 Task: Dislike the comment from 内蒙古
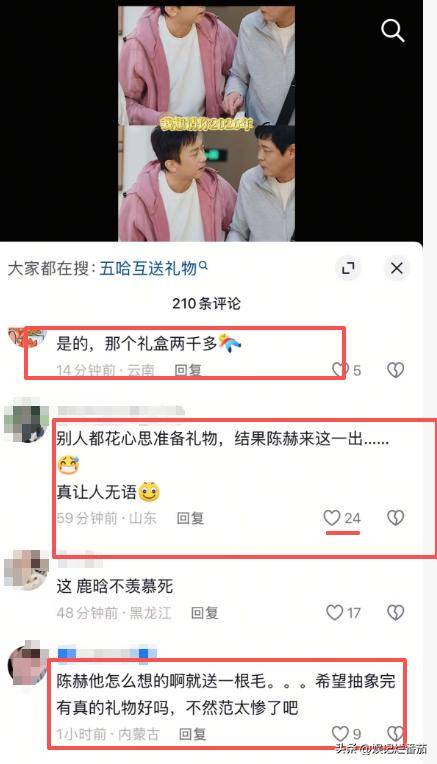click(396, 733)
